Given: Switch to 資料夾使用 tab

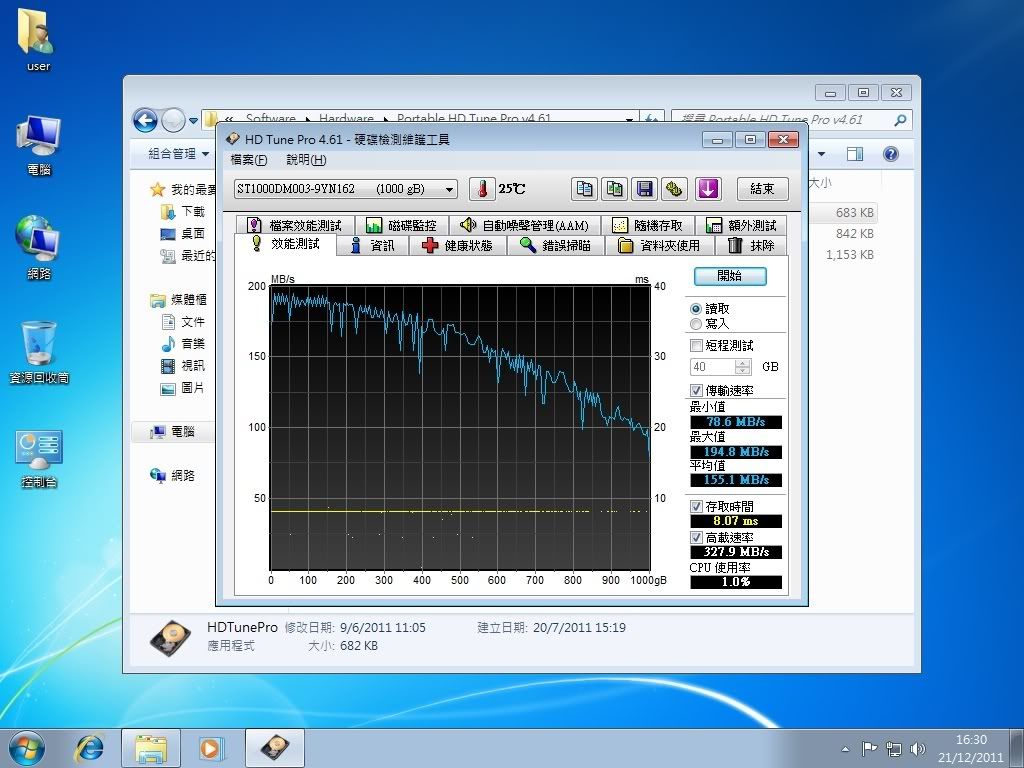Looking at the screenshot, I should click(660, 246).
